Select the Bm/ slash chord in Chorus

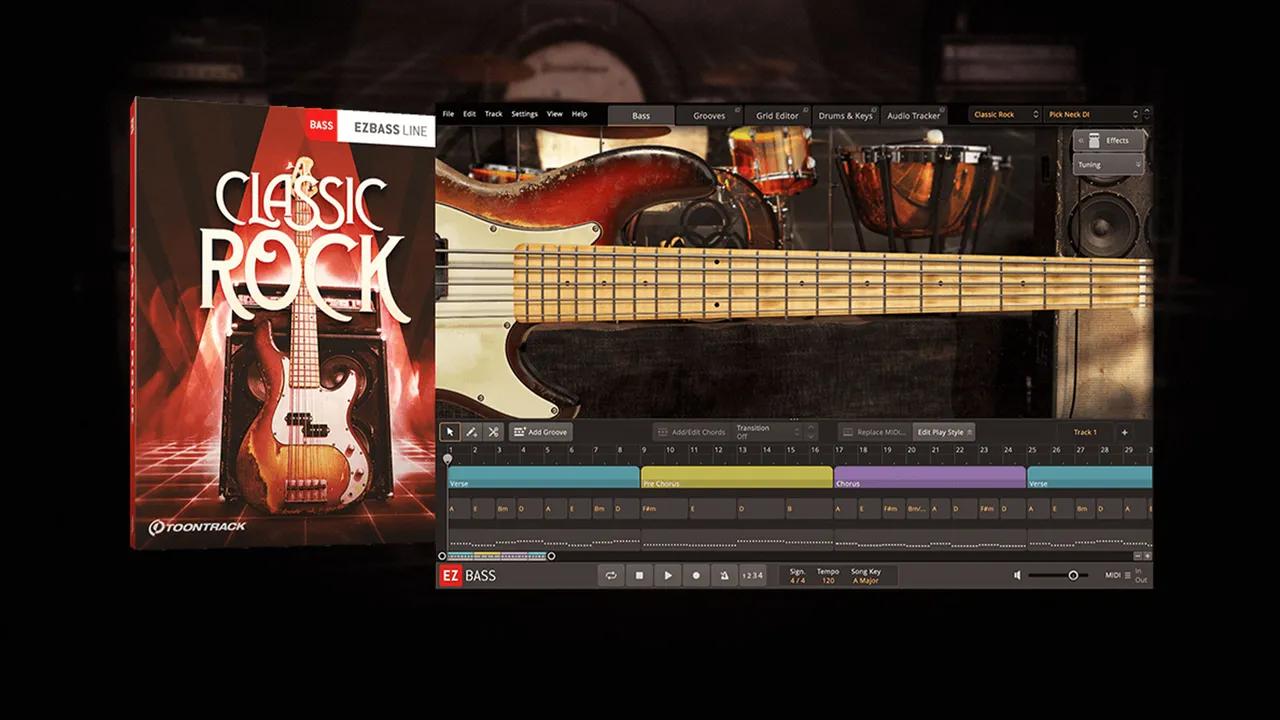(918, 509)
